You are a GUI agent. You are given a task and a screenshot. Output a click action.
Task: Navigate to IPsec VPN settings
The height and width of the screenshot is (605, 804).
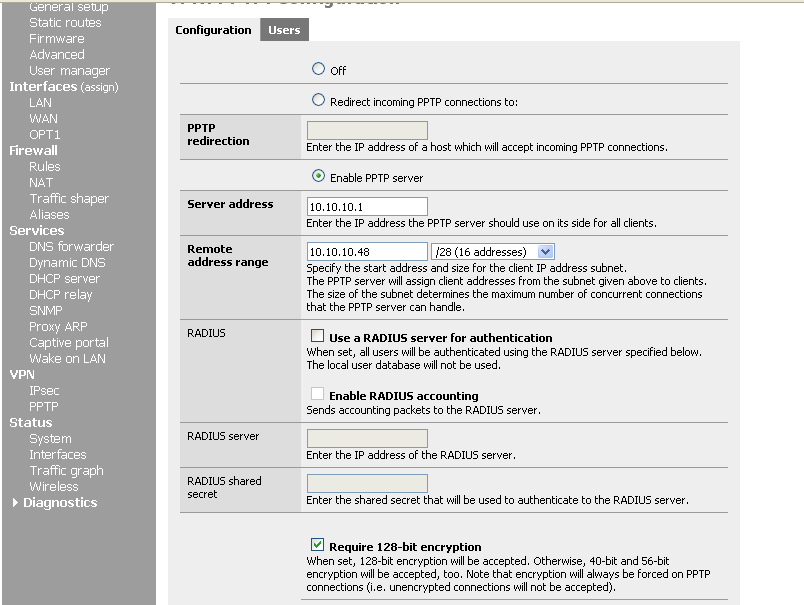point(44,391)
